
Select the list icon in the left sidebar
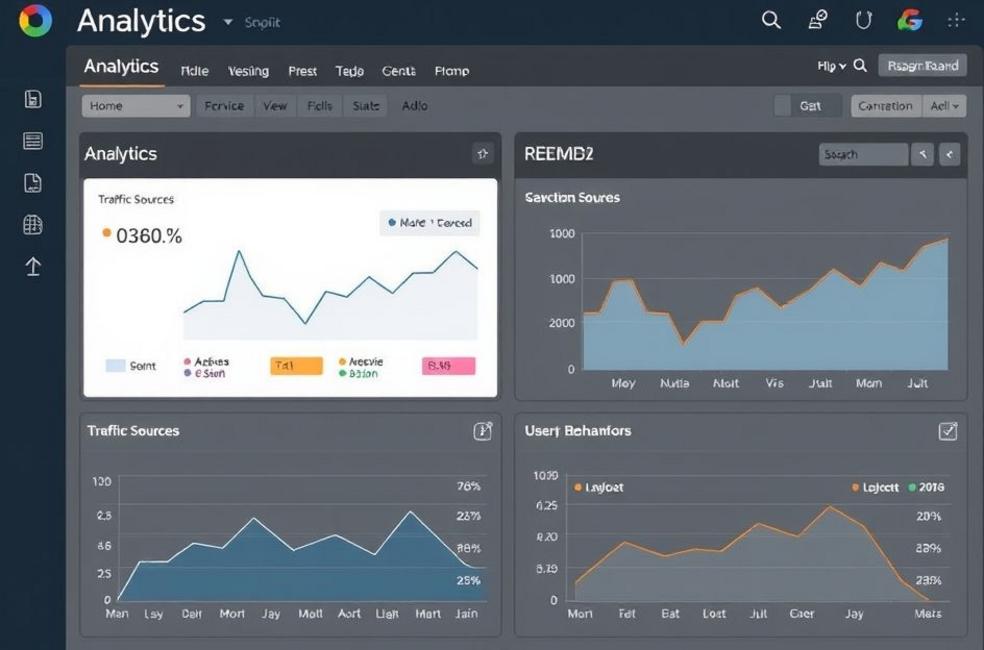click(x=32, y=140)
